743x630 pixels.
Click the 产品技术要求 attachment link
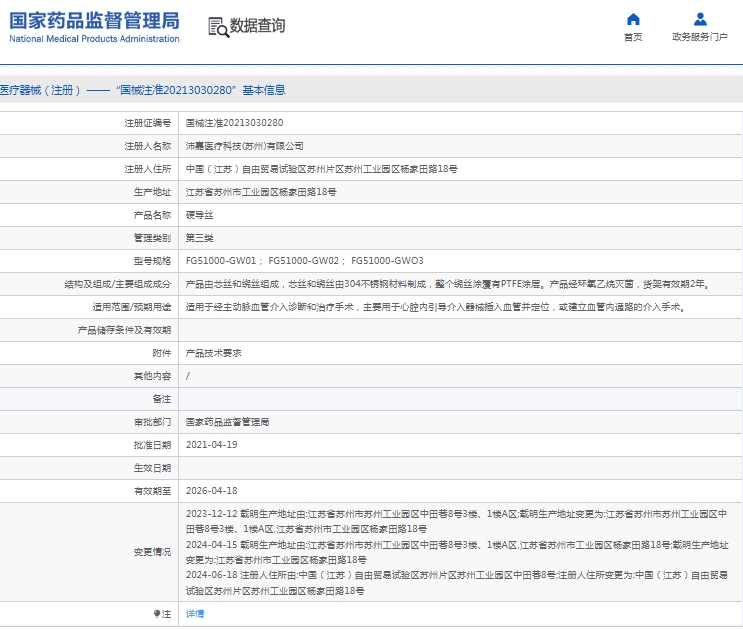pos(213,353)
